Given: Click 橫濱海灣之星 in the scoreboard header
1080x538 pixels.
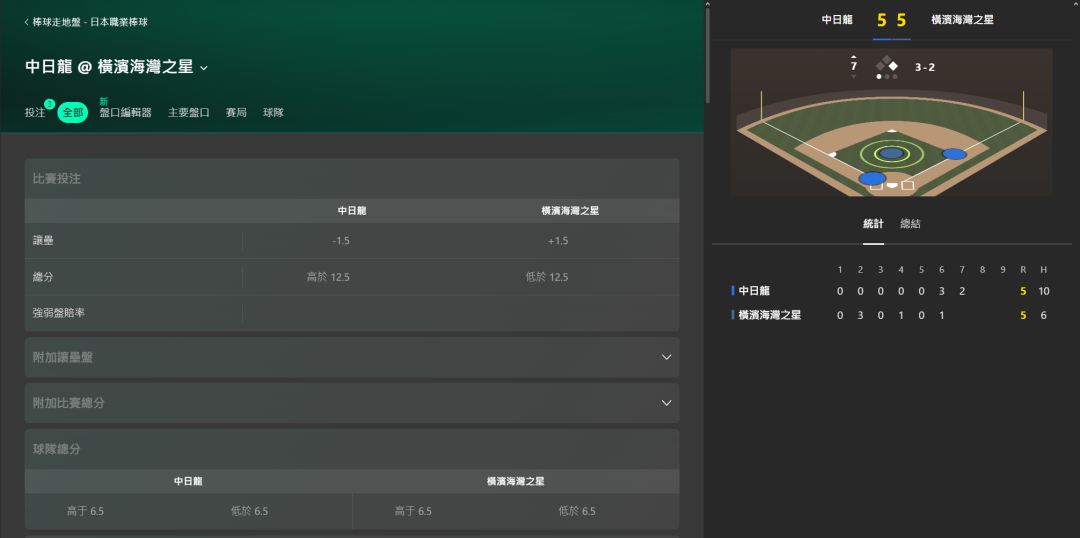Looking at the screenshot, I should pos(962,20).
